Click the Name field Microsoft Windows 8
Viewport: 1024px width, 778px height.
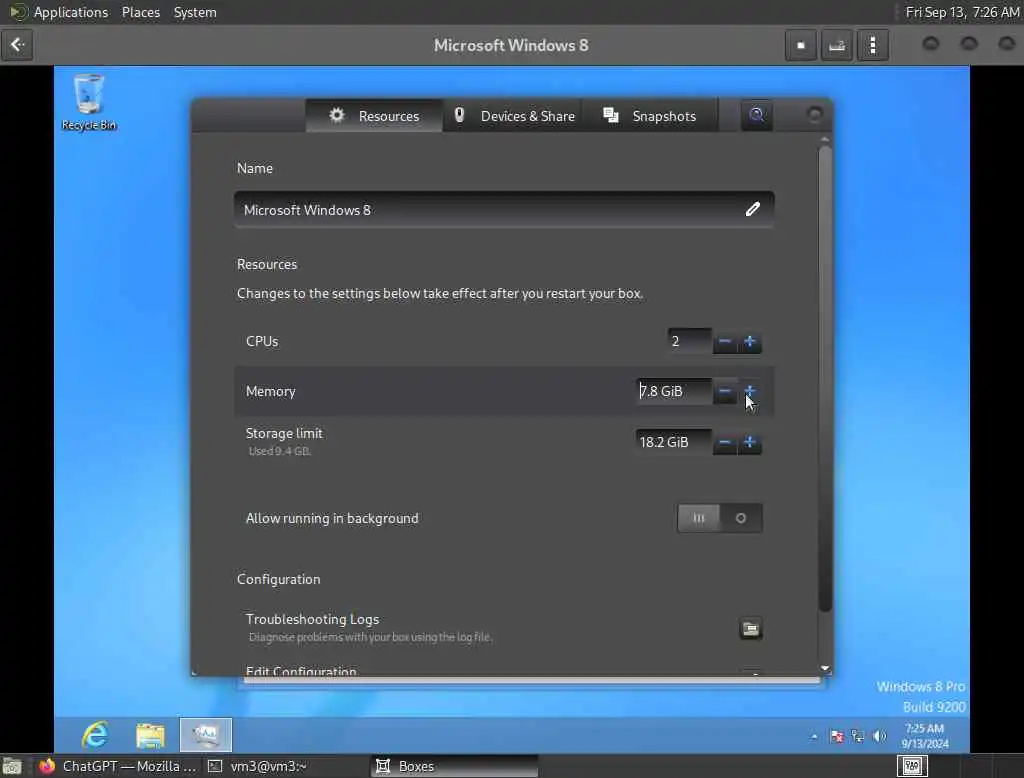(x=504, y=210)
